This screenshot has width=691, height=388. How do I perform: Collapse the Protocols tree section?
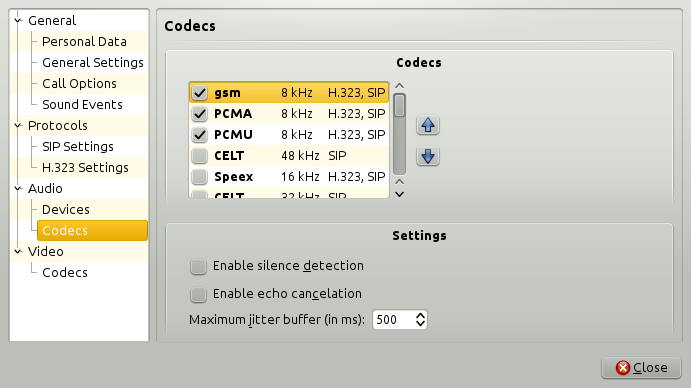(x=18, y=126)
